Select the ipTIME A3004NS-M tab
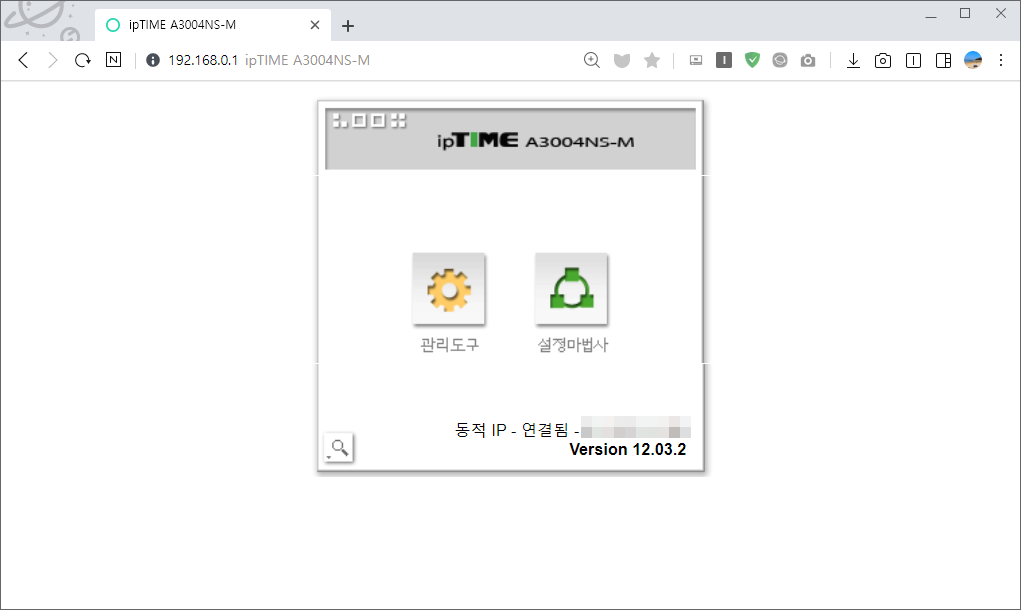The height and width of the screenshot is (610, 1021). (213, 25)
